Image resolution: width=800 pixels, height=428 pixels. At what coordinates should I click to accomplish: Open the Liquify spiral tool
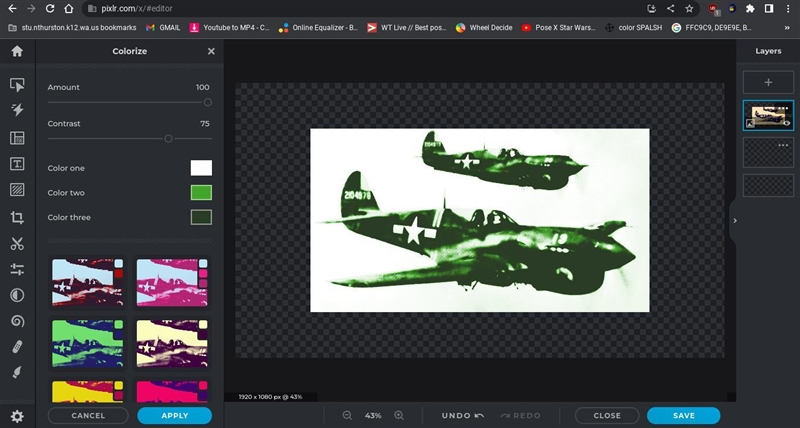point(17,321)
